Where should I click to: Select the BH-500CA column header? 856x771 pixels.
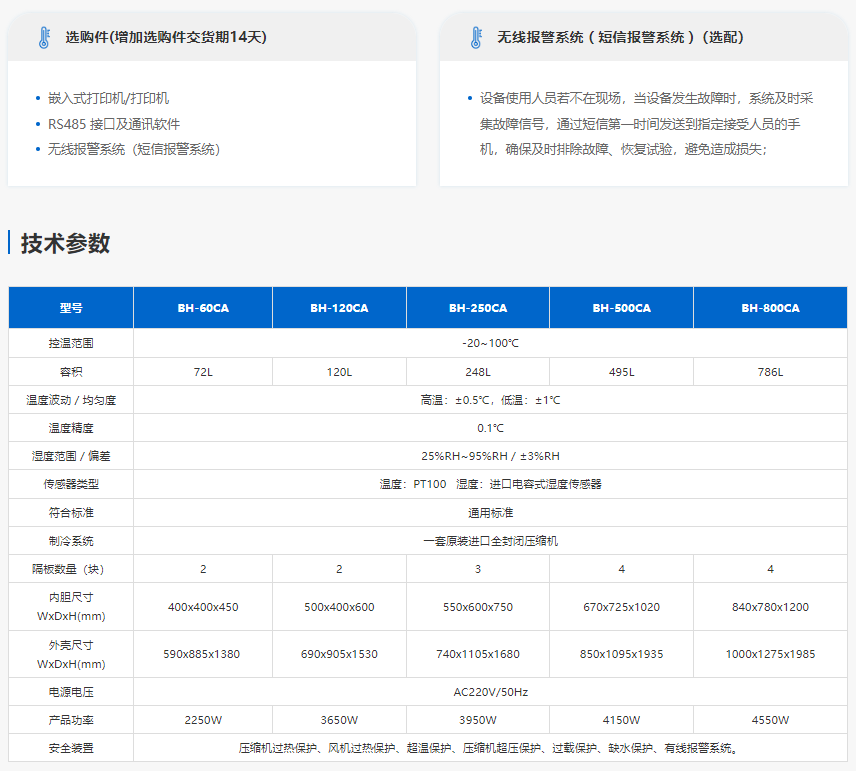click(621, 308)
